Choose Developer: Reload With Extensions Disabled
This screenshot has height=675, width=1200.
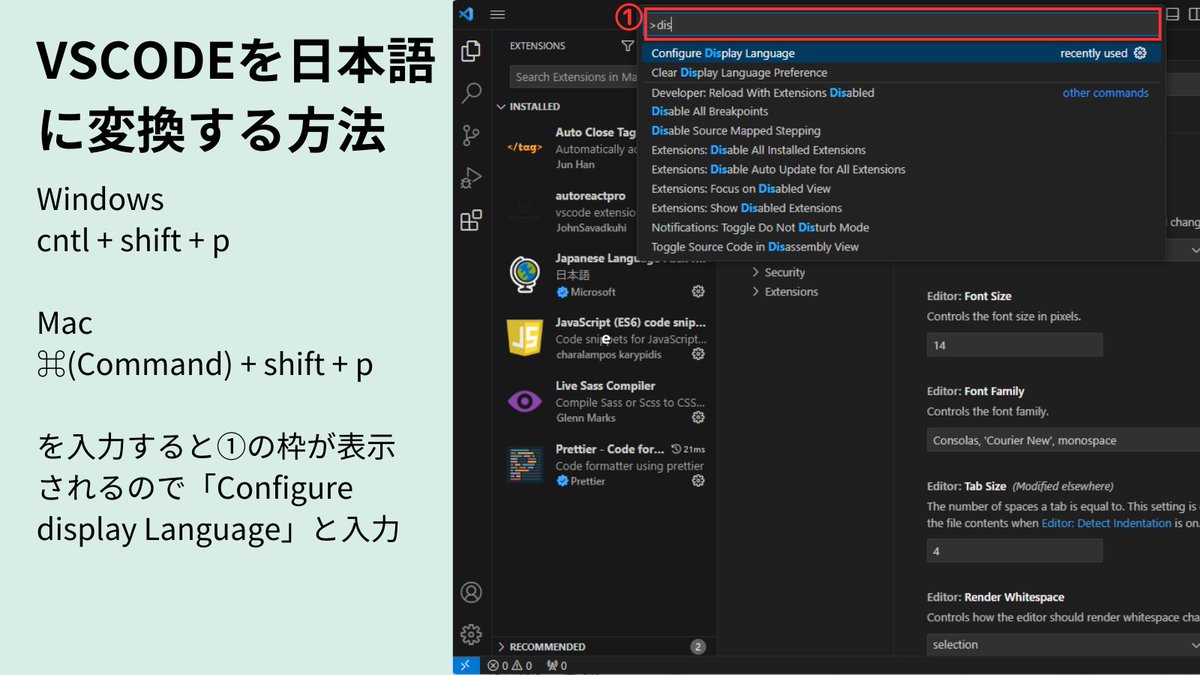click(x=902, y=93)
